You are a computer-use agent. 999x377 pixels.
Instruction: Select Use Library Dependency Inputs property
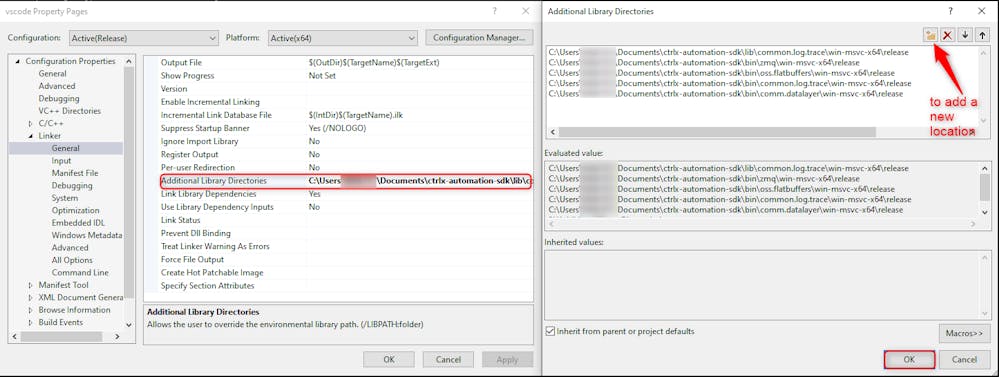pyautogui.click(x=345, y=207)
